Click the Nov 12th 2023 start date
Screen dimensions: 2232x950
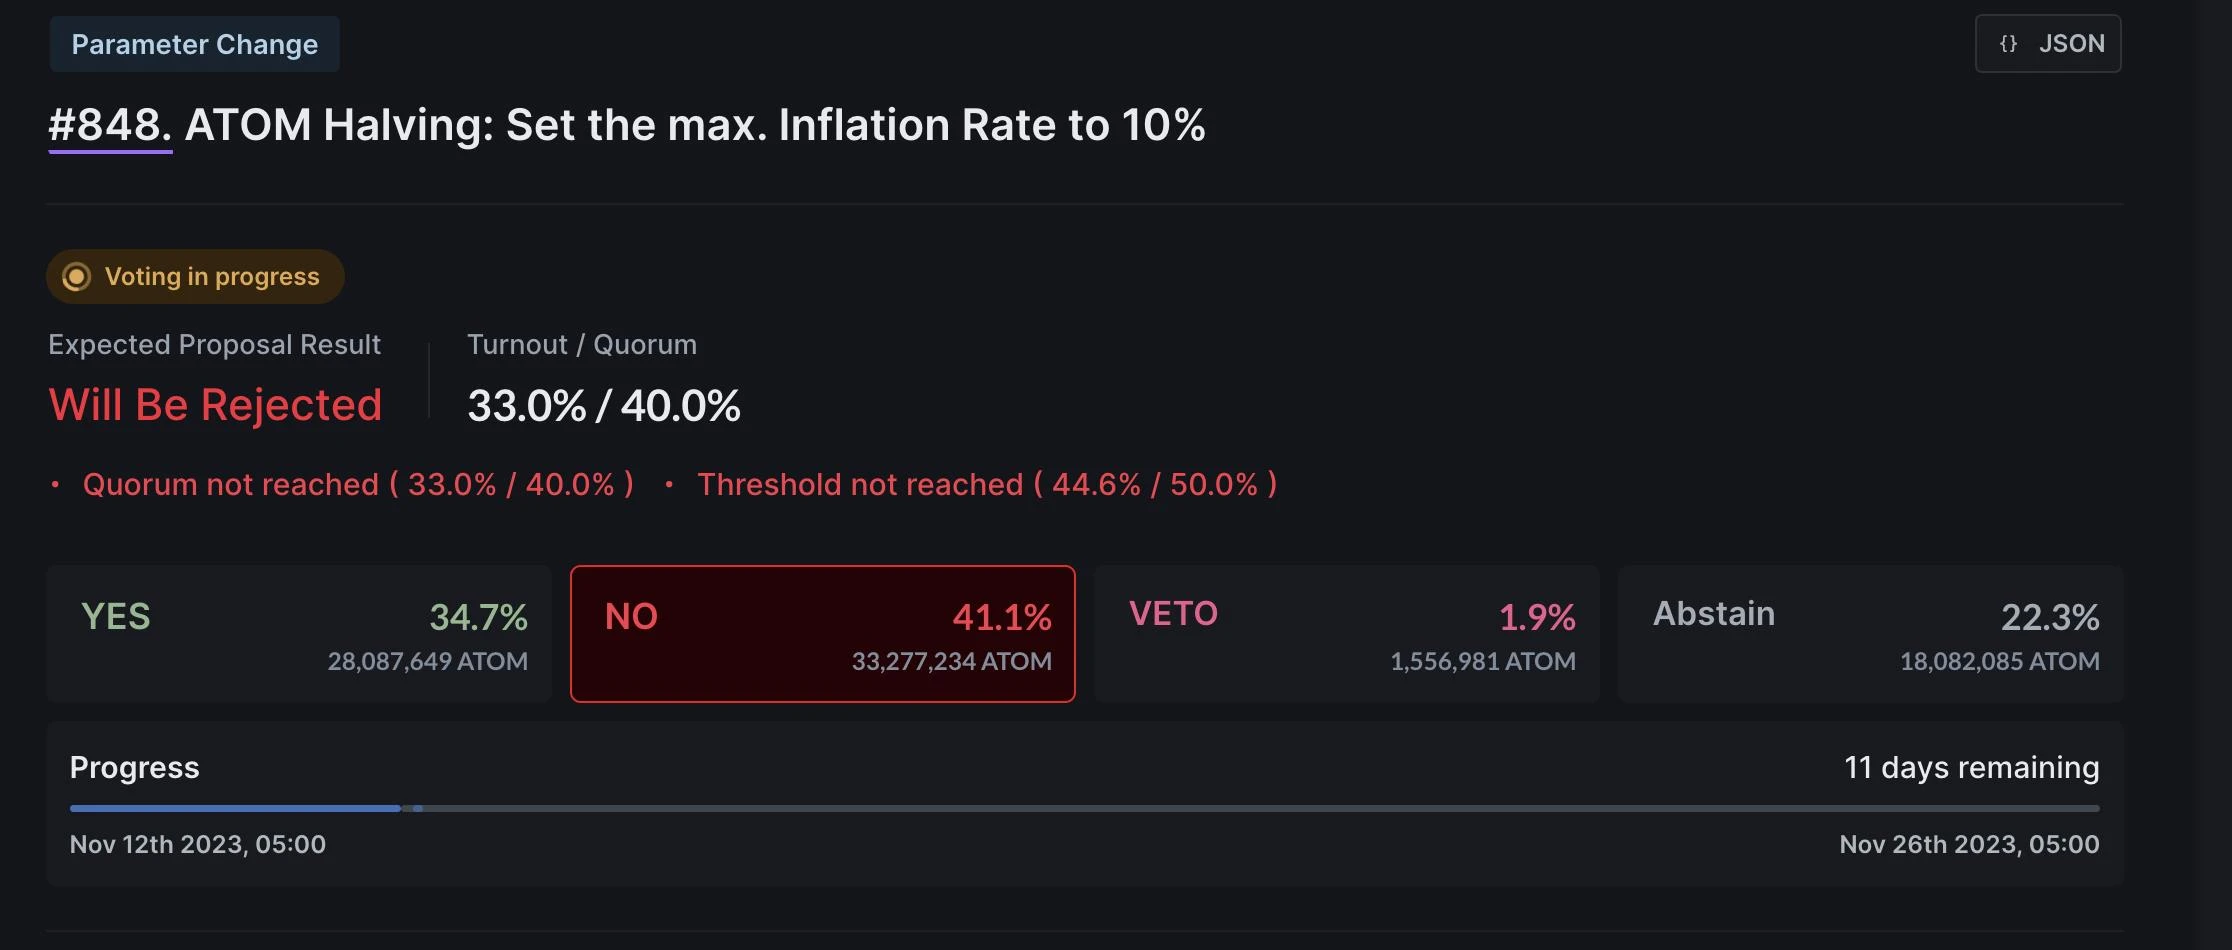198,845
